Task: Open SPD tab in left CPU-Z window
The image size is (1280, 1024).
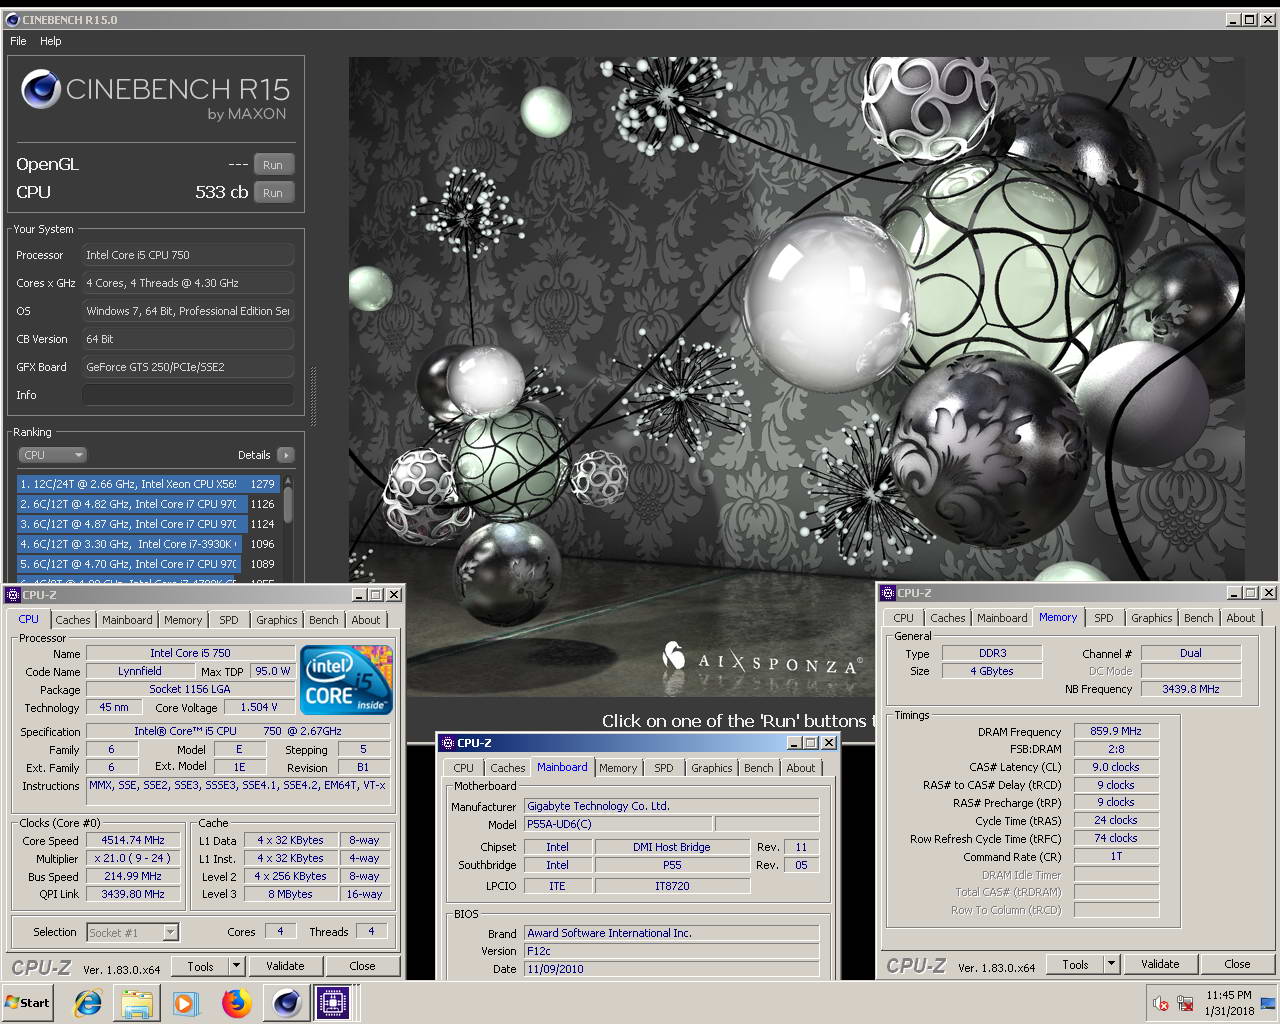Action: pyautogui.click(x=229, y=620)
